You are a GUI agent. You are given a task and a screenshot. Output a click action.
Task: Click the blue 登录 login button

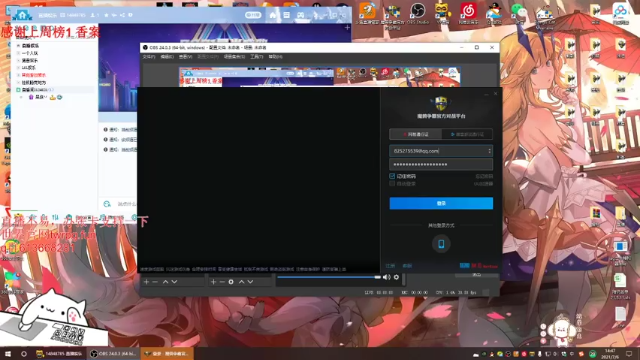(x=441, y=203)
